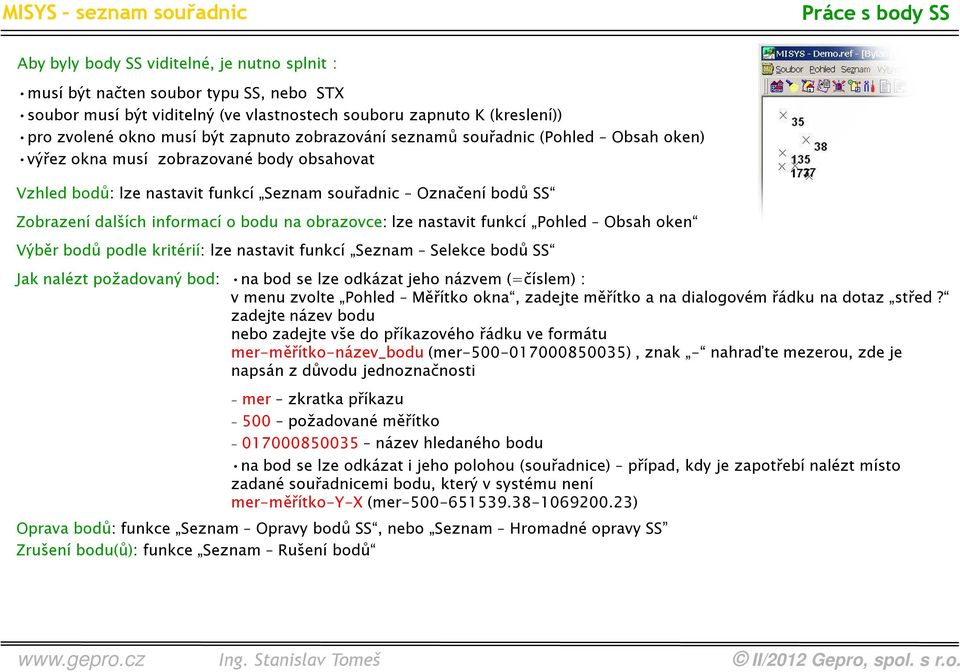
Task: Open the Soubor menu
Action: (789, 70)
